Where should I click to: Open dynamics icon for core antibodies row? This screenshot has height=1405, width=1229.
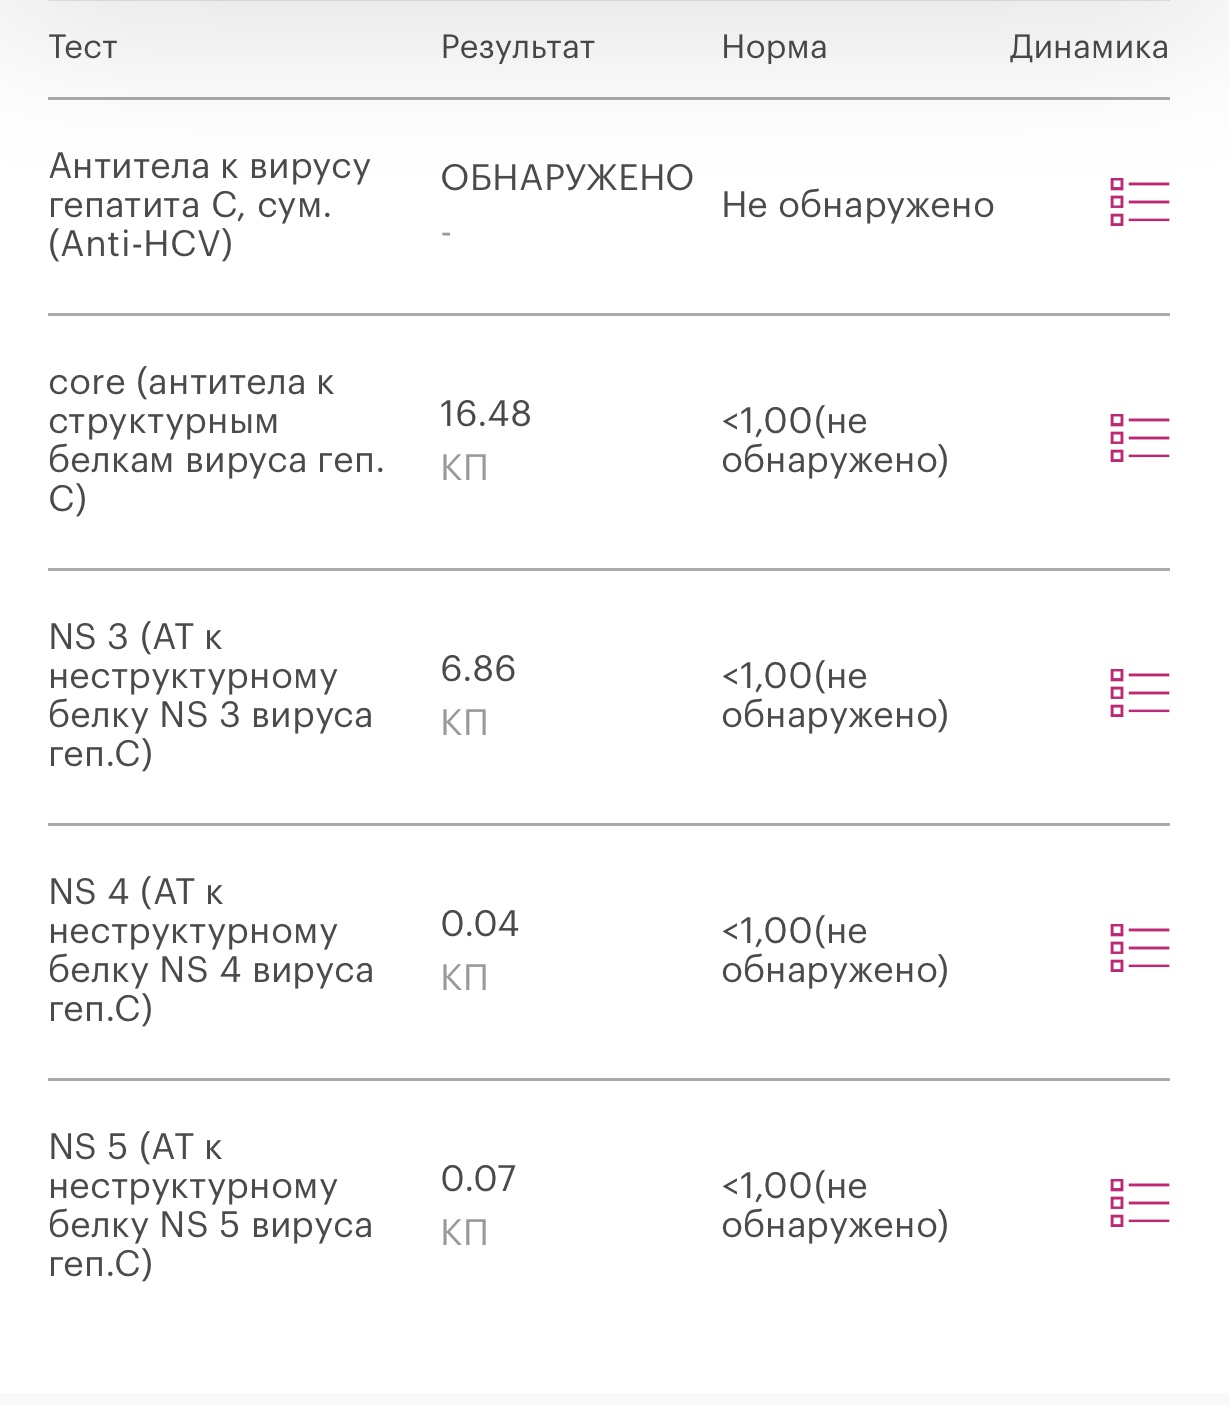(1139, 438)
